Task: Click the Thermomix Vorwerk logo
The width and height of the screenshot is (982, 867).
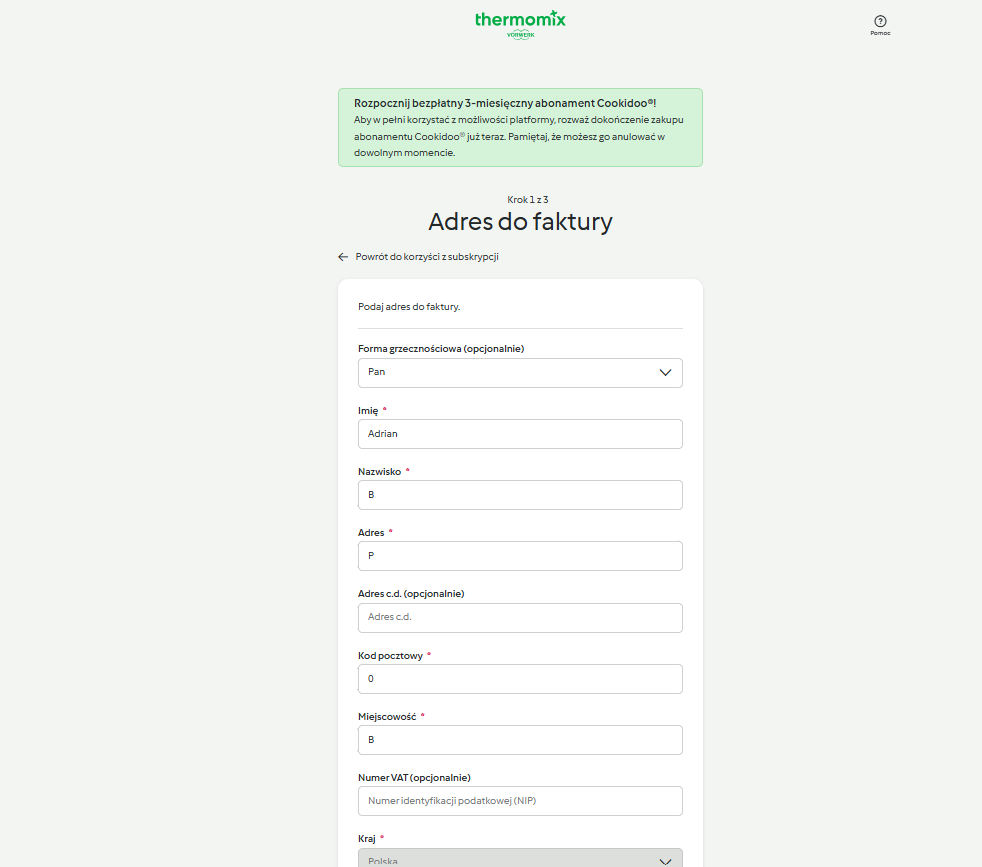Action: click(520, 25)
